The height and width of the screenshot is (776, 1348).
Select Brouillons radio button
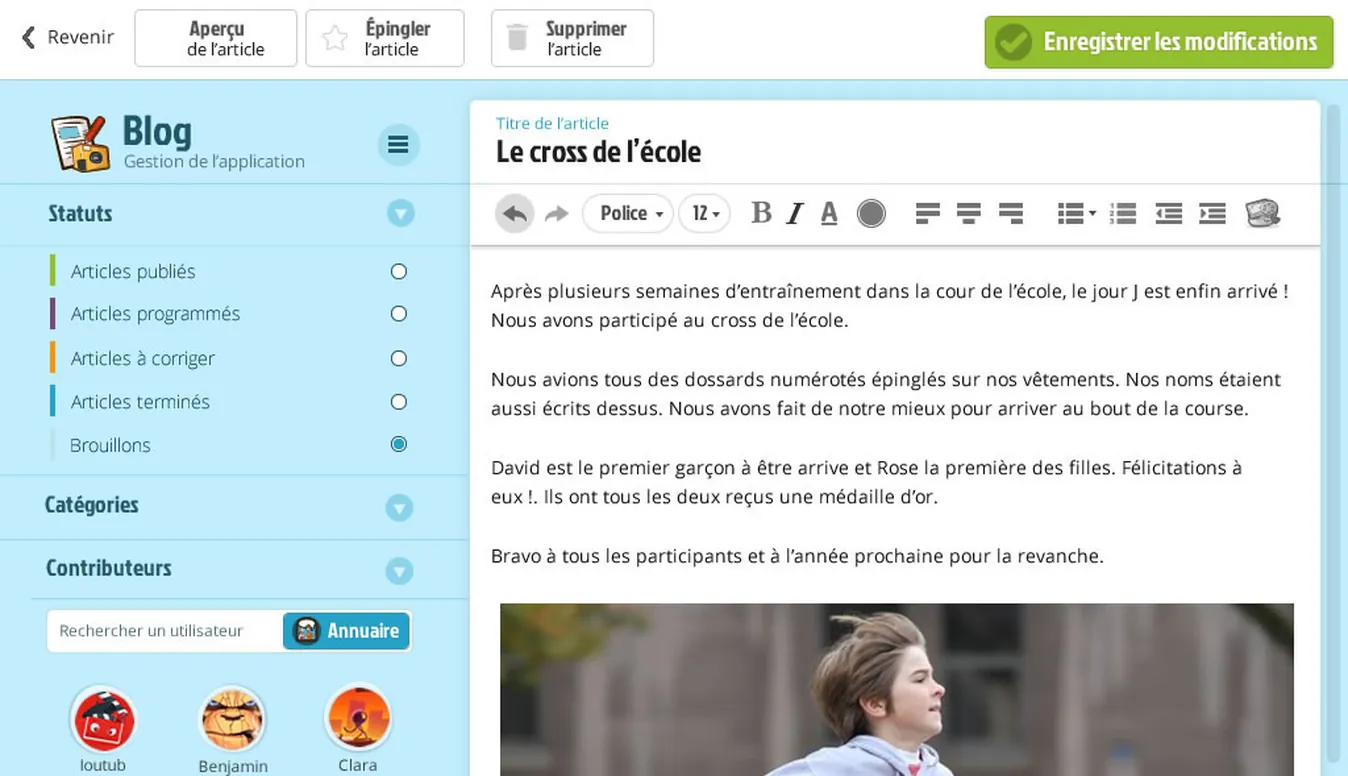click(x=399, y=444)
